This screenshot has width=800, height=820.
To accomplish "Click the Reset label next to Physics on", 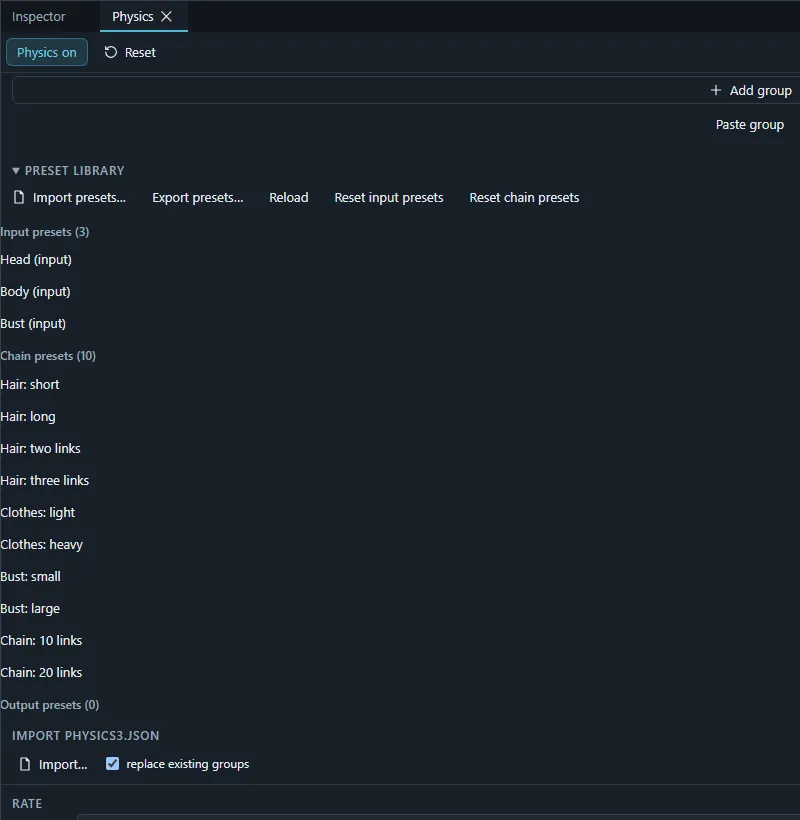I will click(140, 52).
